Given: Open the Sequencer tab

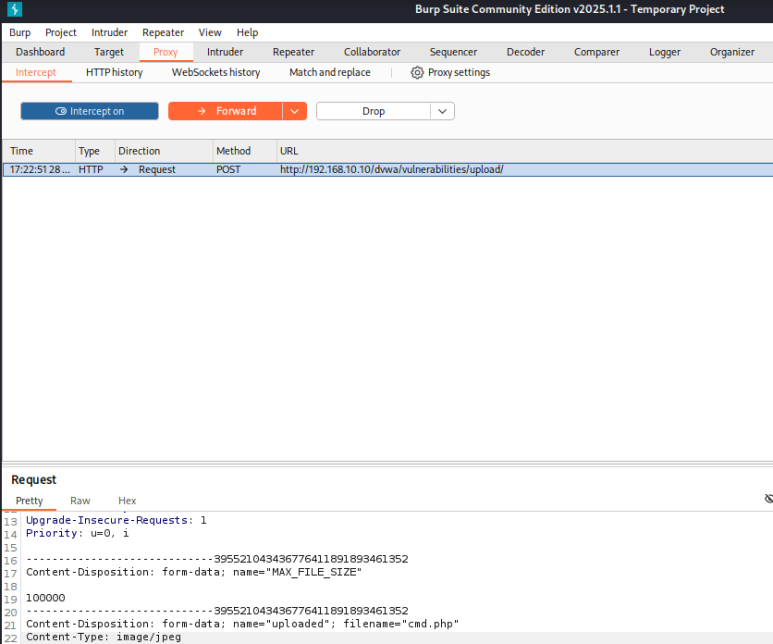Looking at the screenshot, I should tap(453, 52).
